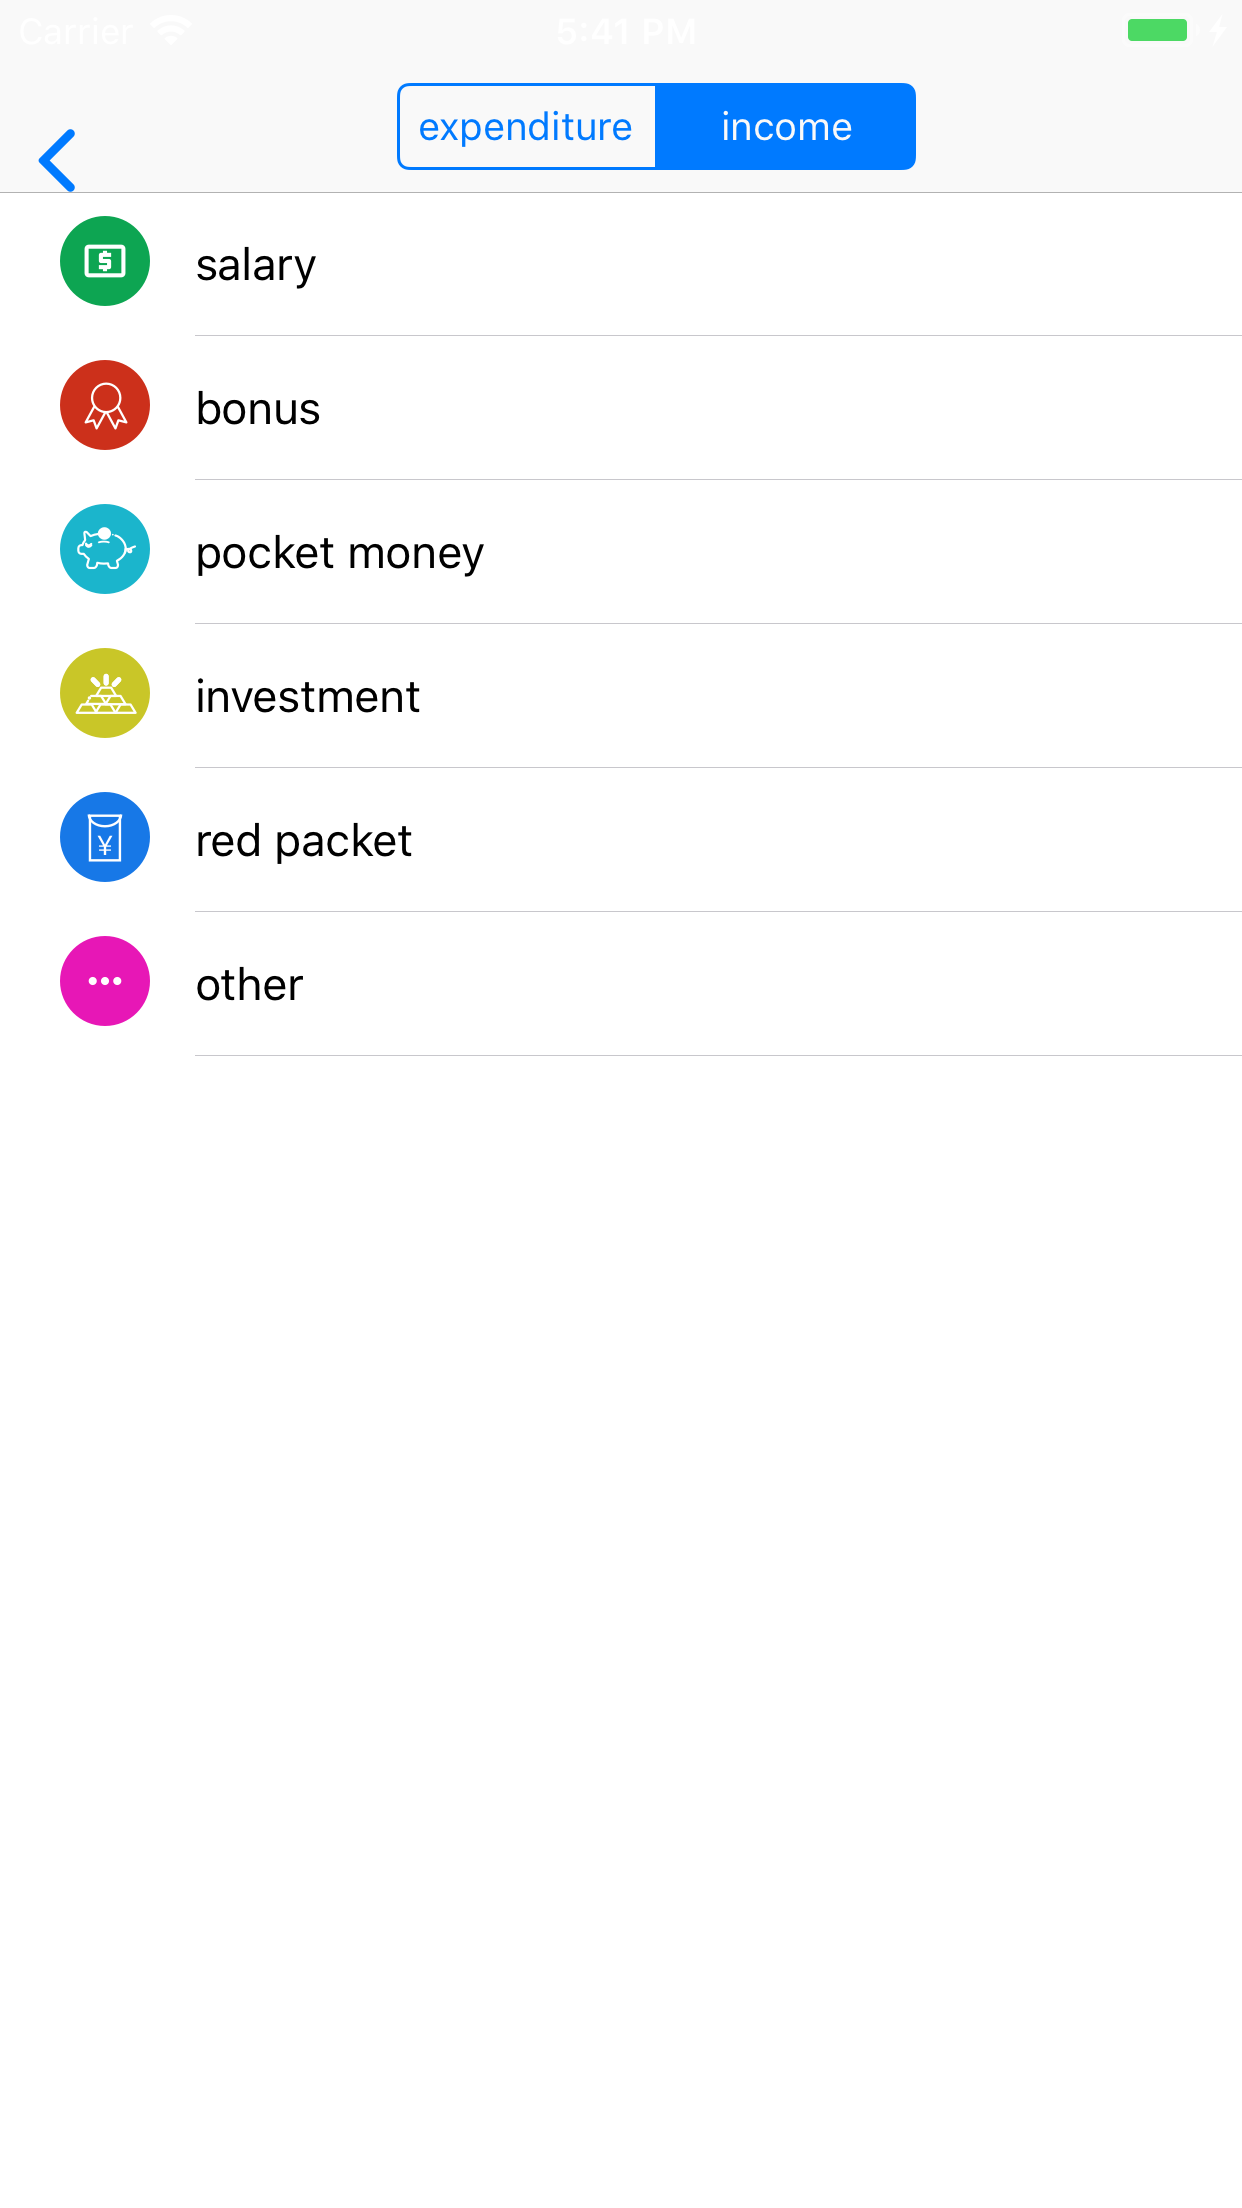Tap the Carrier label in status bar
This screenshot has height=2208, width=1242.
pos(76,32)
